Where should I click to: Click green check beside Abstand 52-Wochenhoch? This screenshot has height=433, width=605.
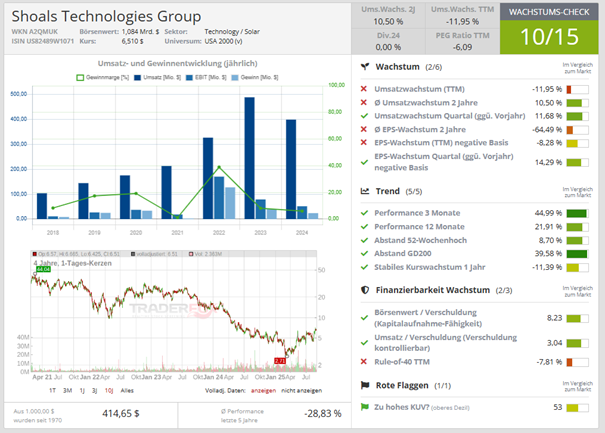(x=364, y=240)
